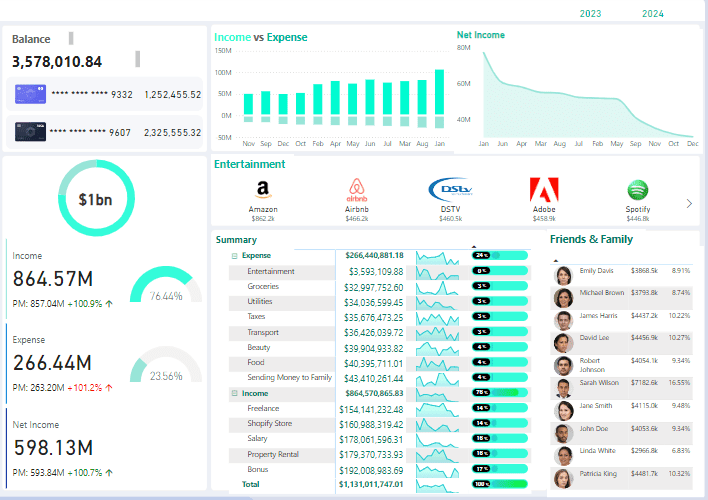Click card balance 1,252,455.52
Screen dimensions: 708x500
tap(172, 94)
